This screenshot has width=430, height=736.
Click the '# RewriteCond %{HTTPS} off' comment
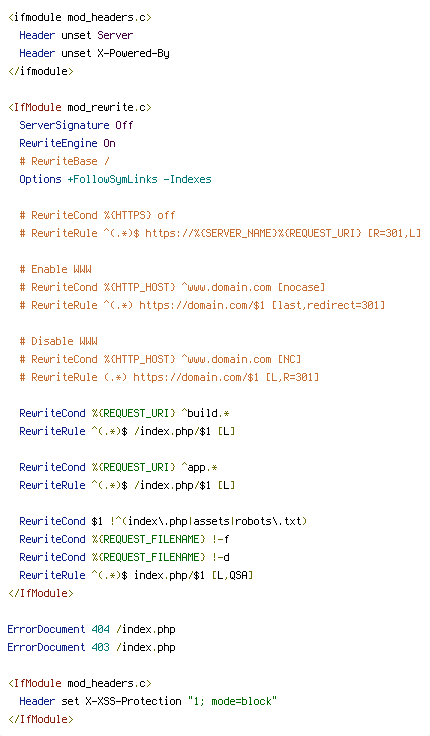point(97,215)
